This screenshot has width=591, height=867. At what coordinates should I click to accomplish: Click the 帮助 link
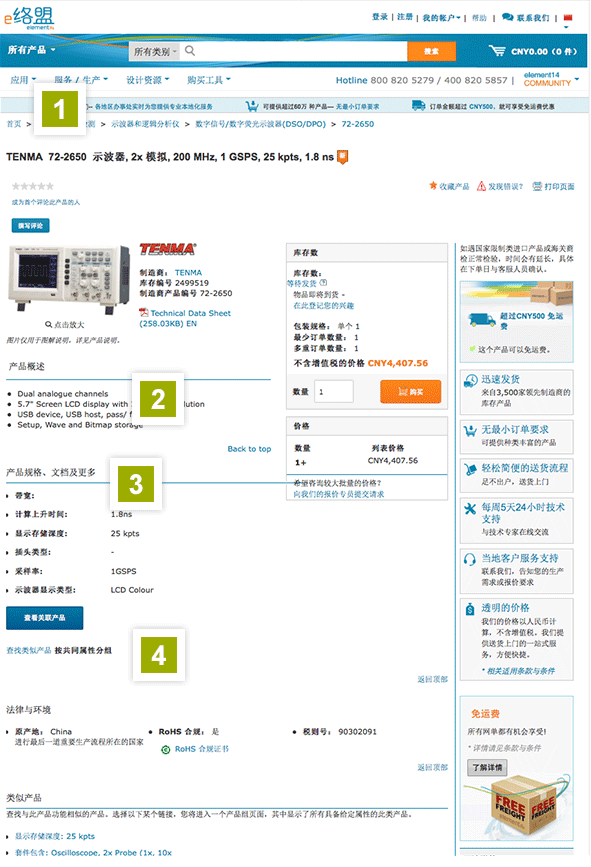pos(479,18)
